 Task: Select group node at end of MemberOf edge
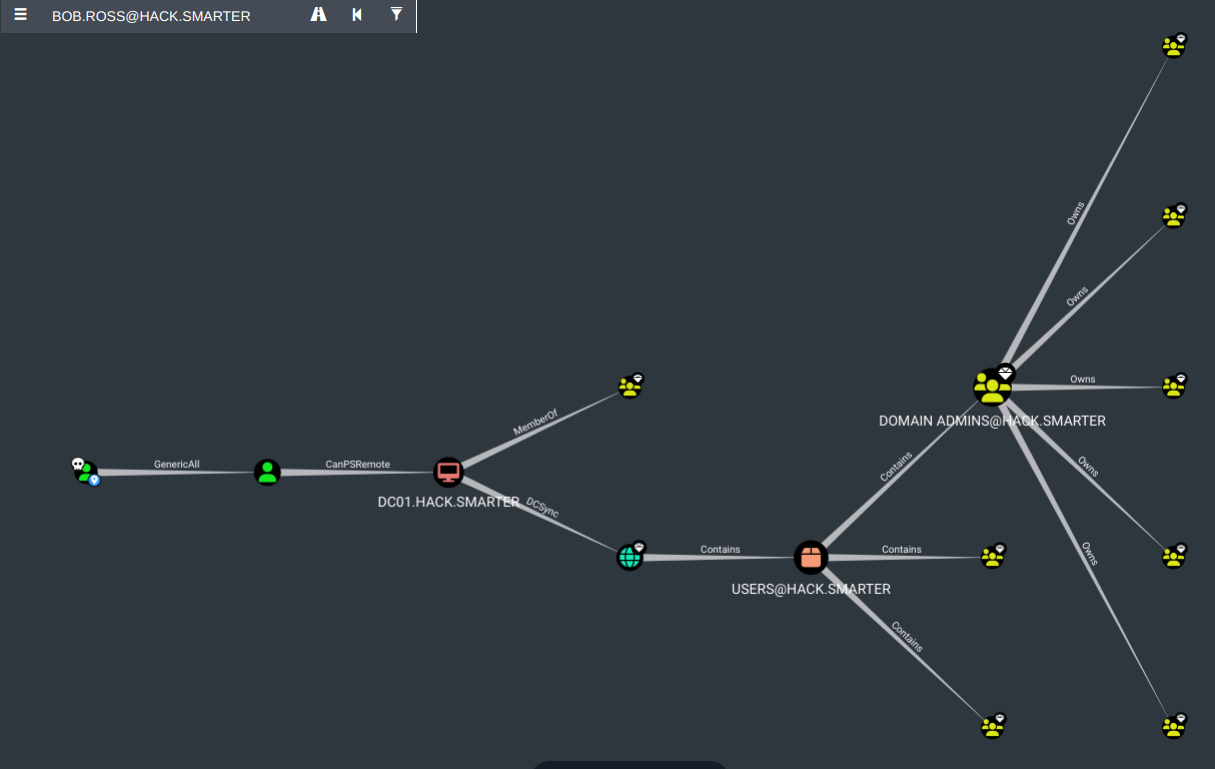pyautogui.click(x=630, y=387)
